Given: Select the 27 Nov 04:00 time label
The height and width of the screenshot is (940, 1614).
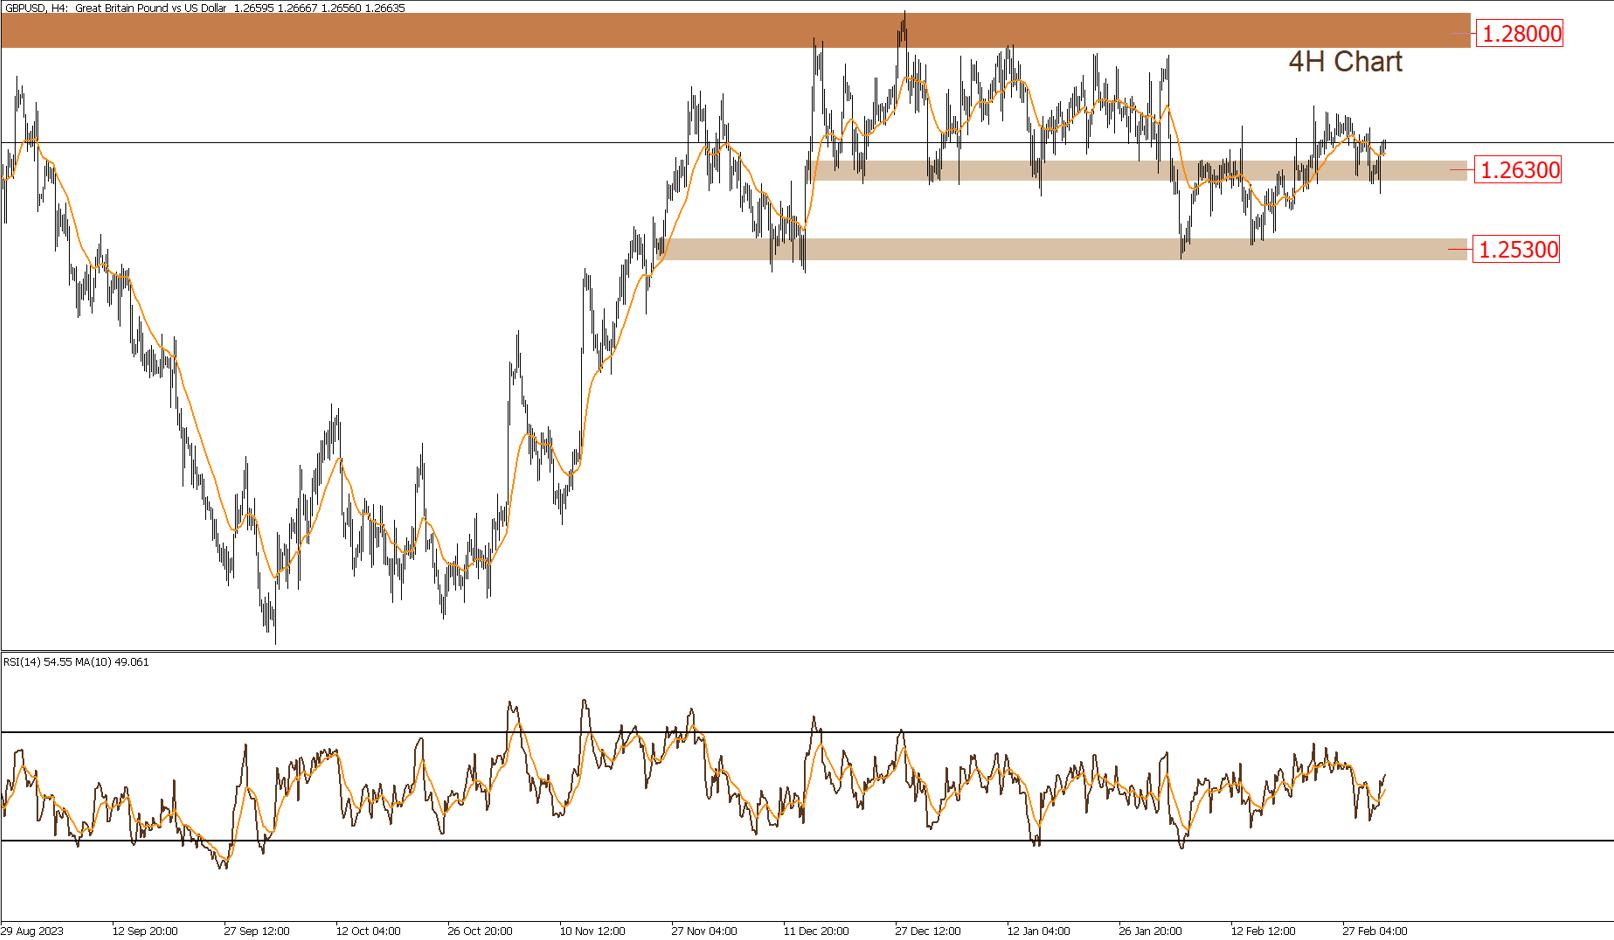Looking at the screenshot, I should coord(704,931).
